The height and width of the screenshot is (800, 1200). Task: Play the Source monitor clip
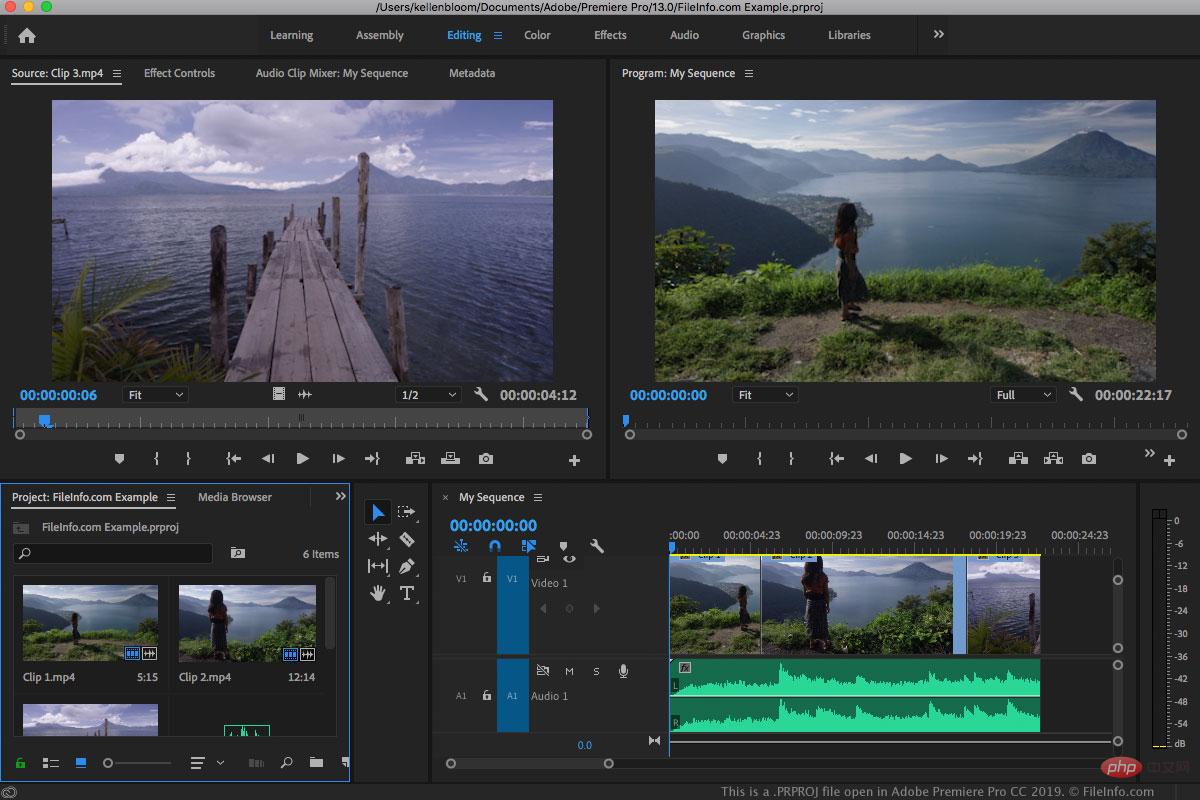(x=302, y=459)
